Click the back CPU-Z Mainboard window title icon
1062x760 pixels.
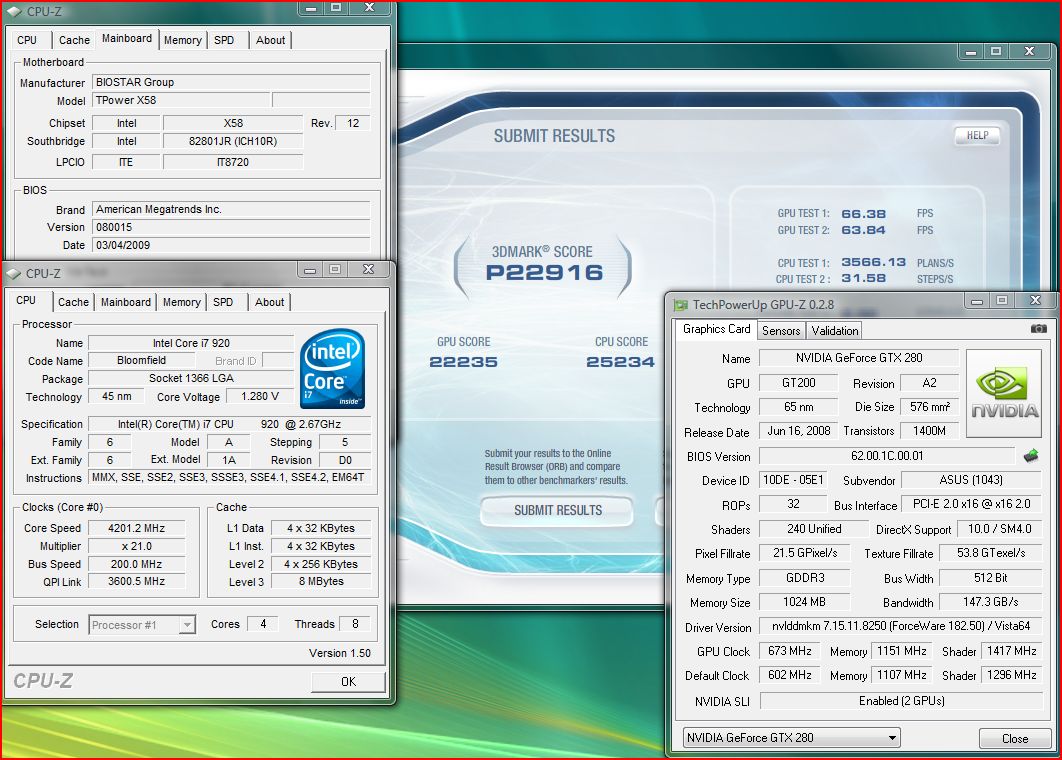coord(14,12)
